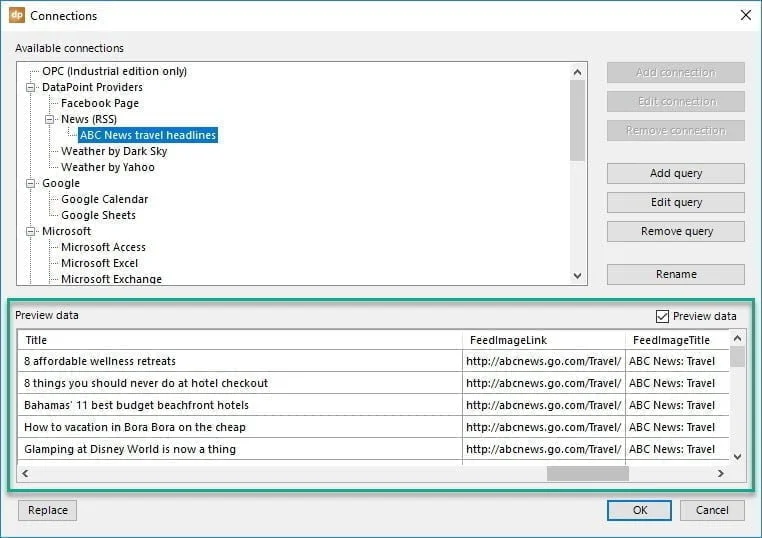Click connections tree scroll down arrow

577,276
